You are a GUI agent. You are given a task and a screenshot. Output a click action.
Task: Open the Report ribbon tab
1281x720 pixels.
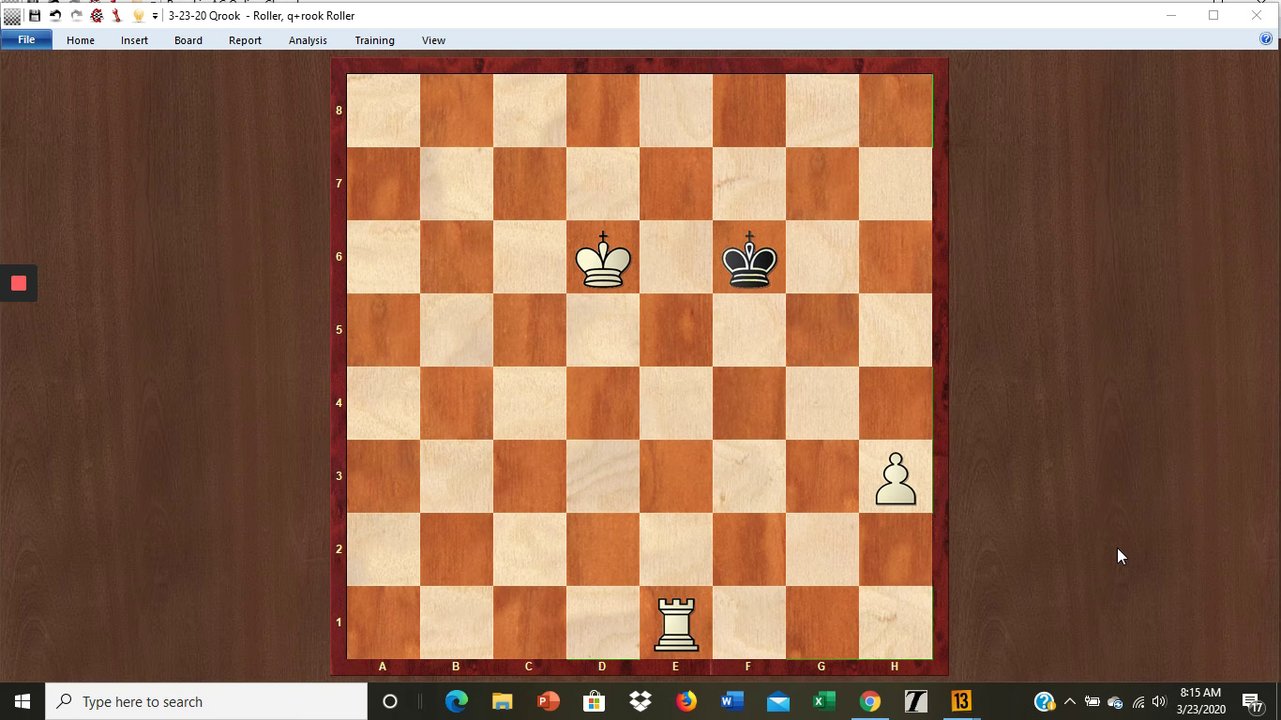tap(245, 40)
